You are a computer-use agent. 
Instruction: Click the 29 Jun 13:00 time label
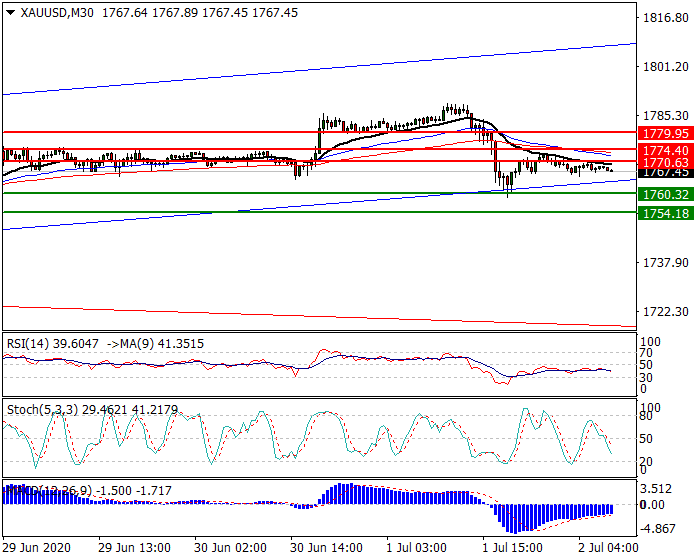pos(134,547)
